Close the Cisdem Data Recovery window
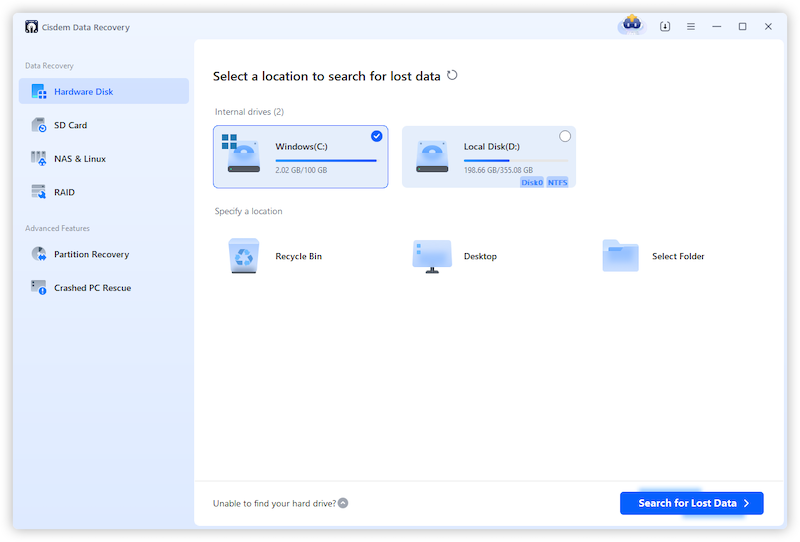 click(768, 27)
